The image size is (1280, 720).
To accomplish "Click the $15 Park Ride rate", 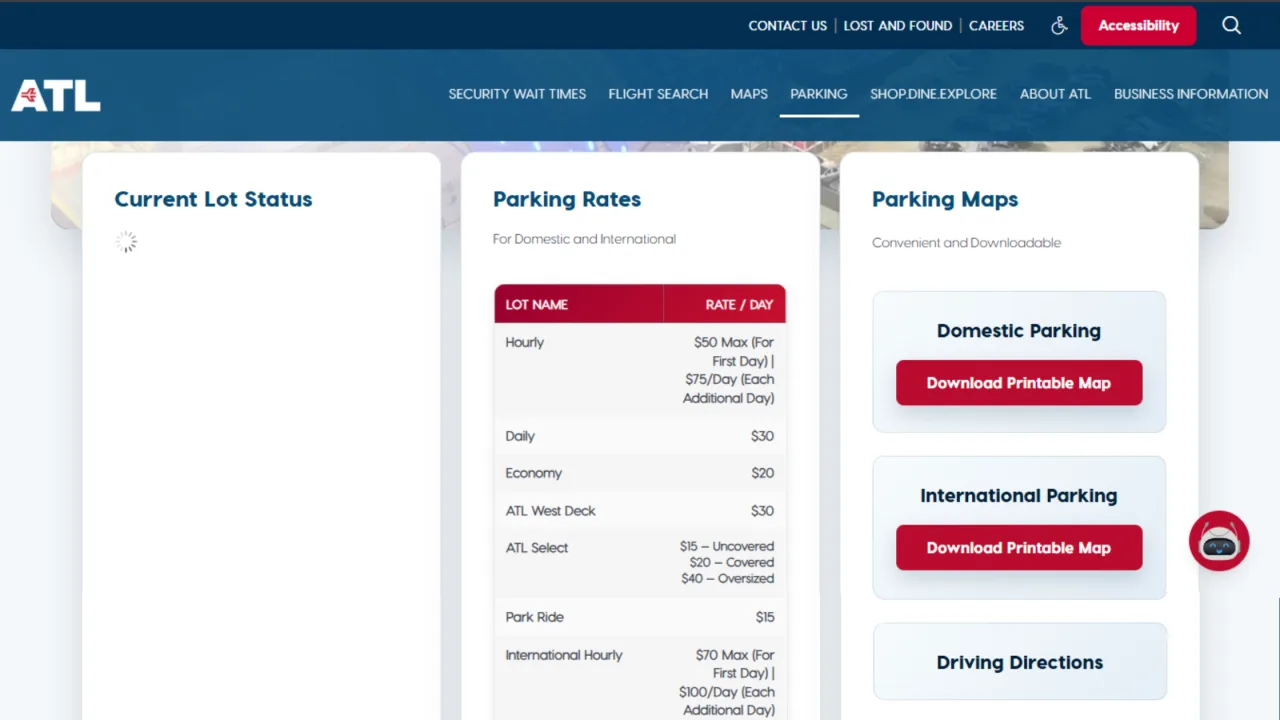I will 765,617.
